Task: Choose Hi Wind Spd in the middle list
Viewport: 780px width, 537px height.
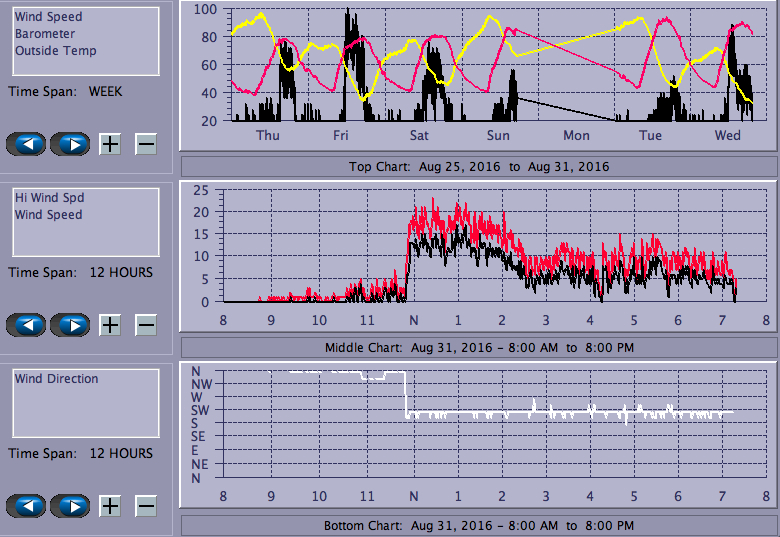Action: pyautogui.click(x=49, y=198)
